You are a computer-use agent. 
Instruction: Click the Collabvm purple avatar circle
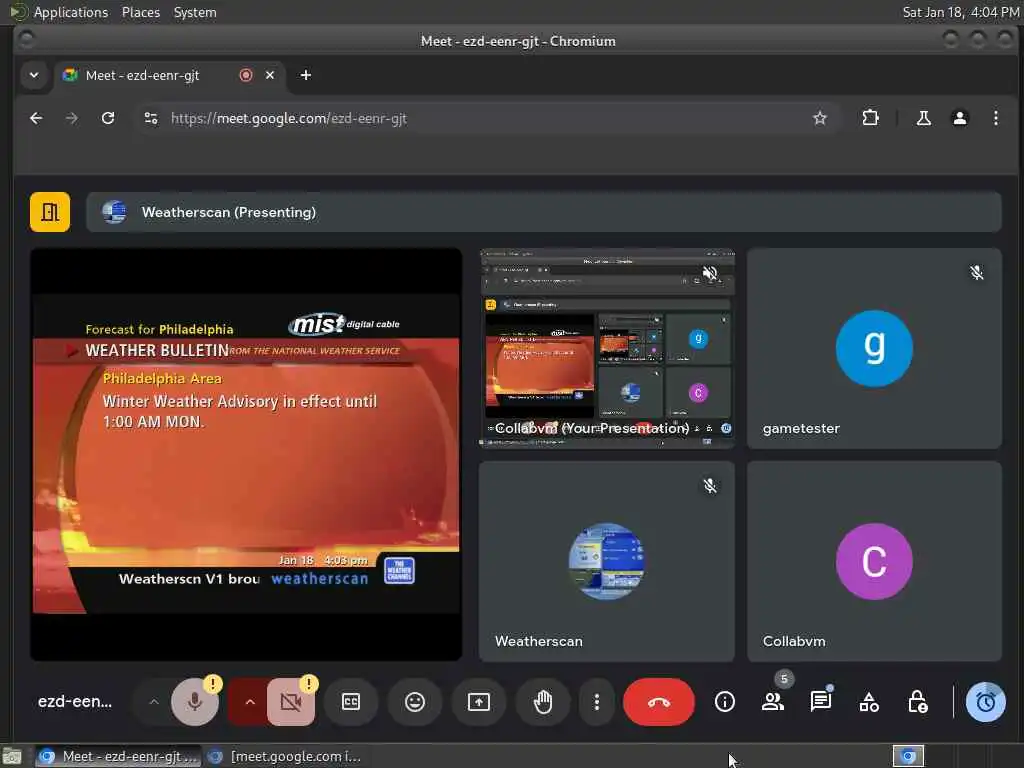874,562
